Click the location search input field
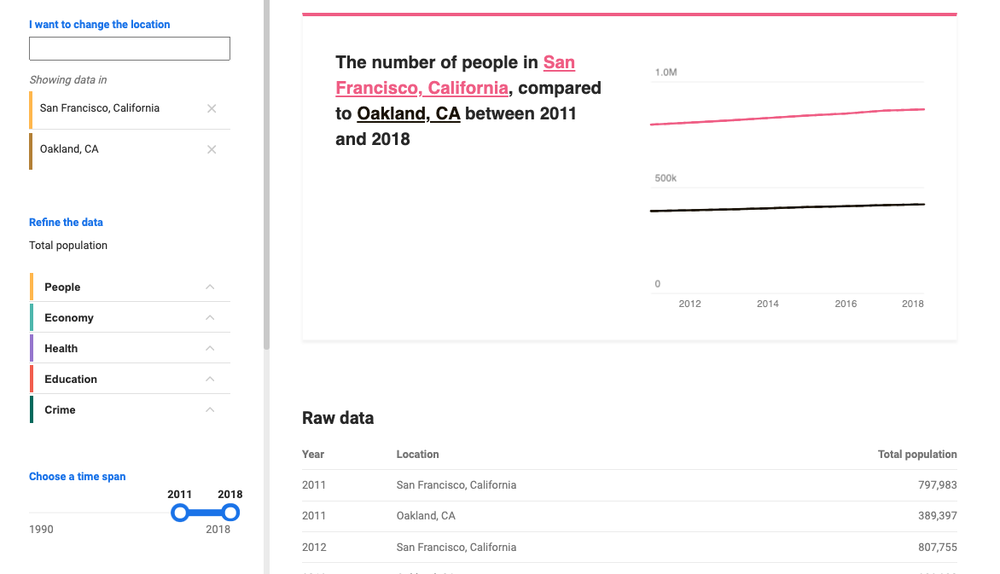 [129, 48]
